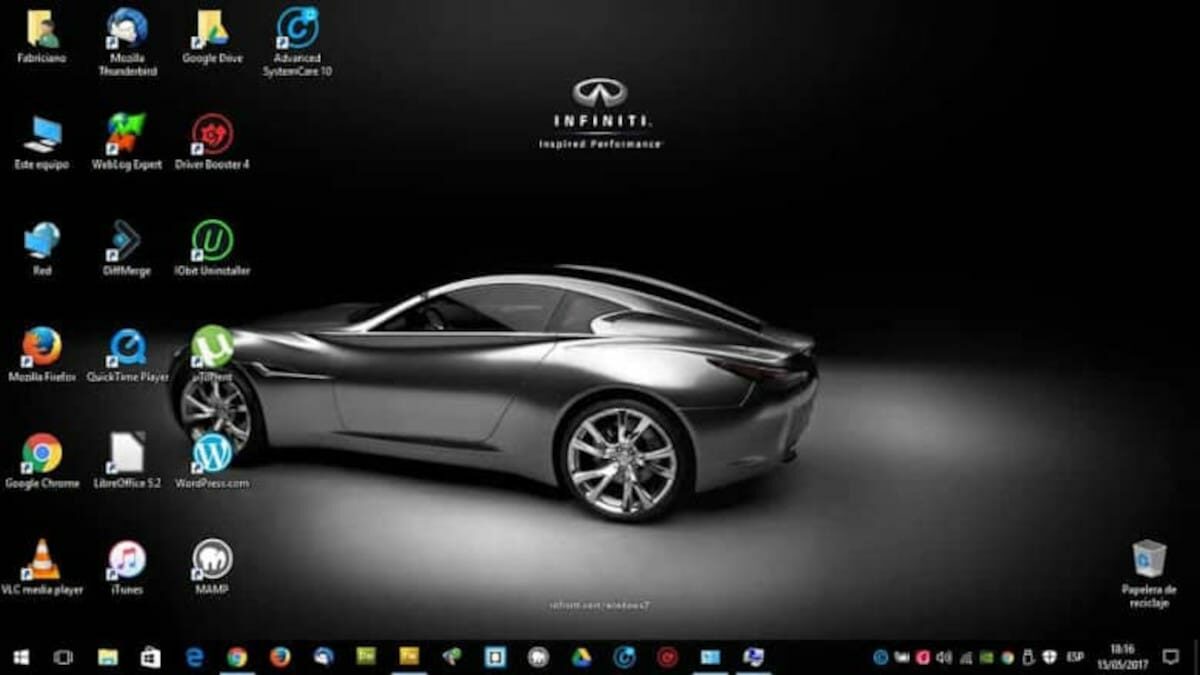This screenshot has width=1200, height=675.
Task: Select the Google Chrome desktop icon
Action: coord(42,460)
